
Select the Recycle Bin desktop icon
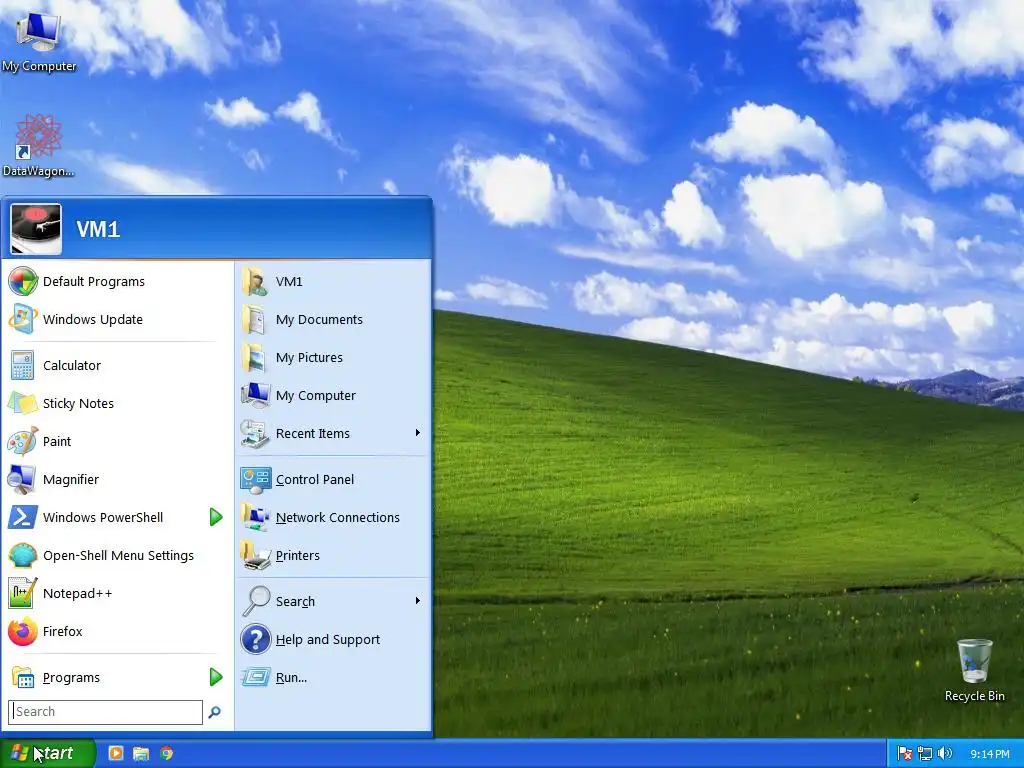[x=974, y=671]
